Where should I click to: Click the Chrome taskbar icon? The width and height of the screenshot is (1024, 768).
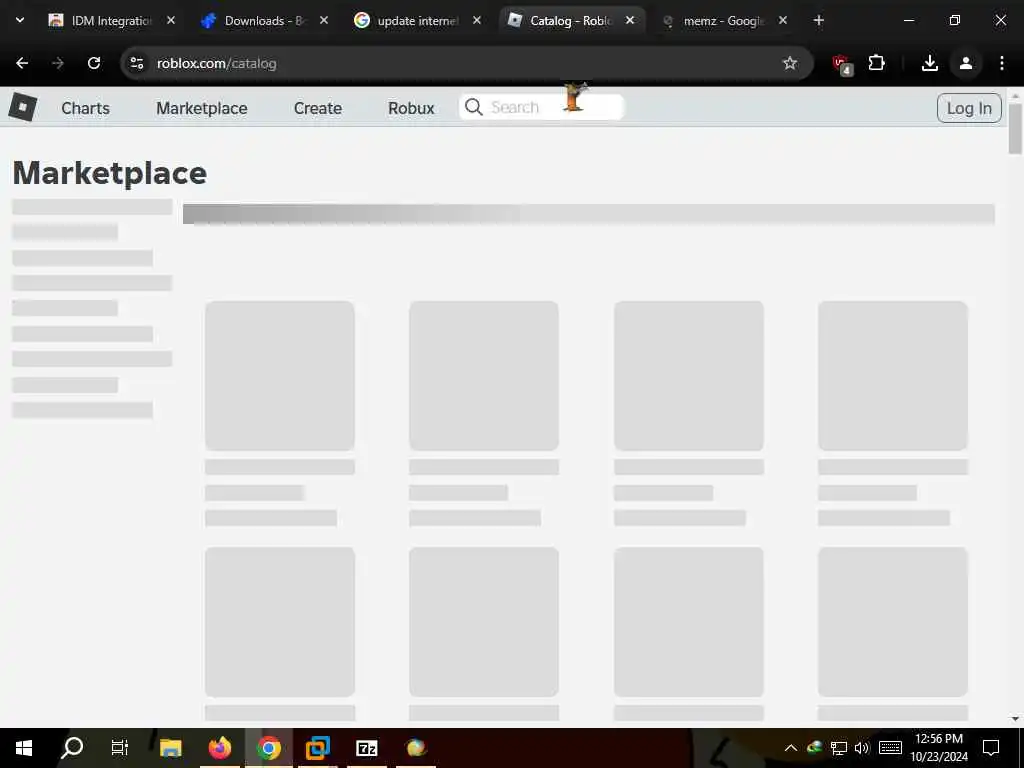click(x=268, y=748)
